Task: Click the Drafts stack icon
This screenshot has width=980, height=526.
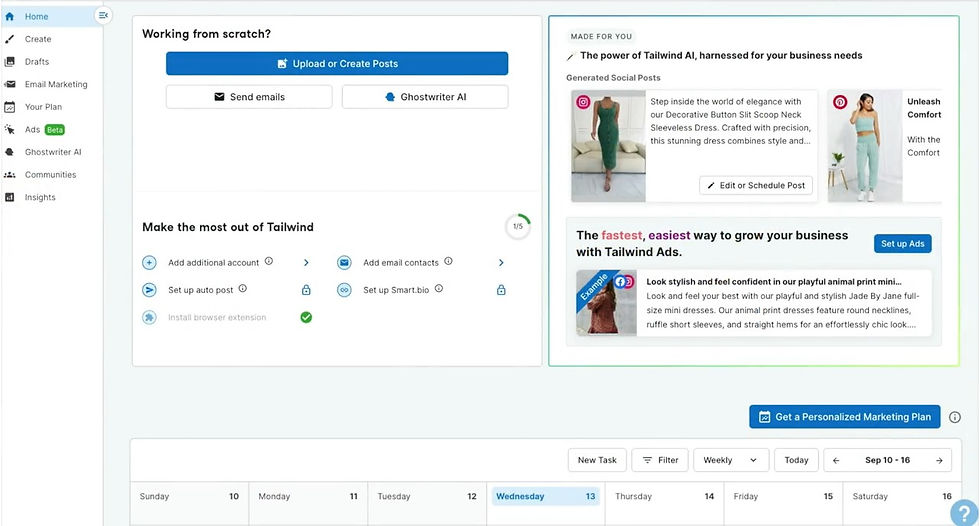Action: tap(9, 61)
